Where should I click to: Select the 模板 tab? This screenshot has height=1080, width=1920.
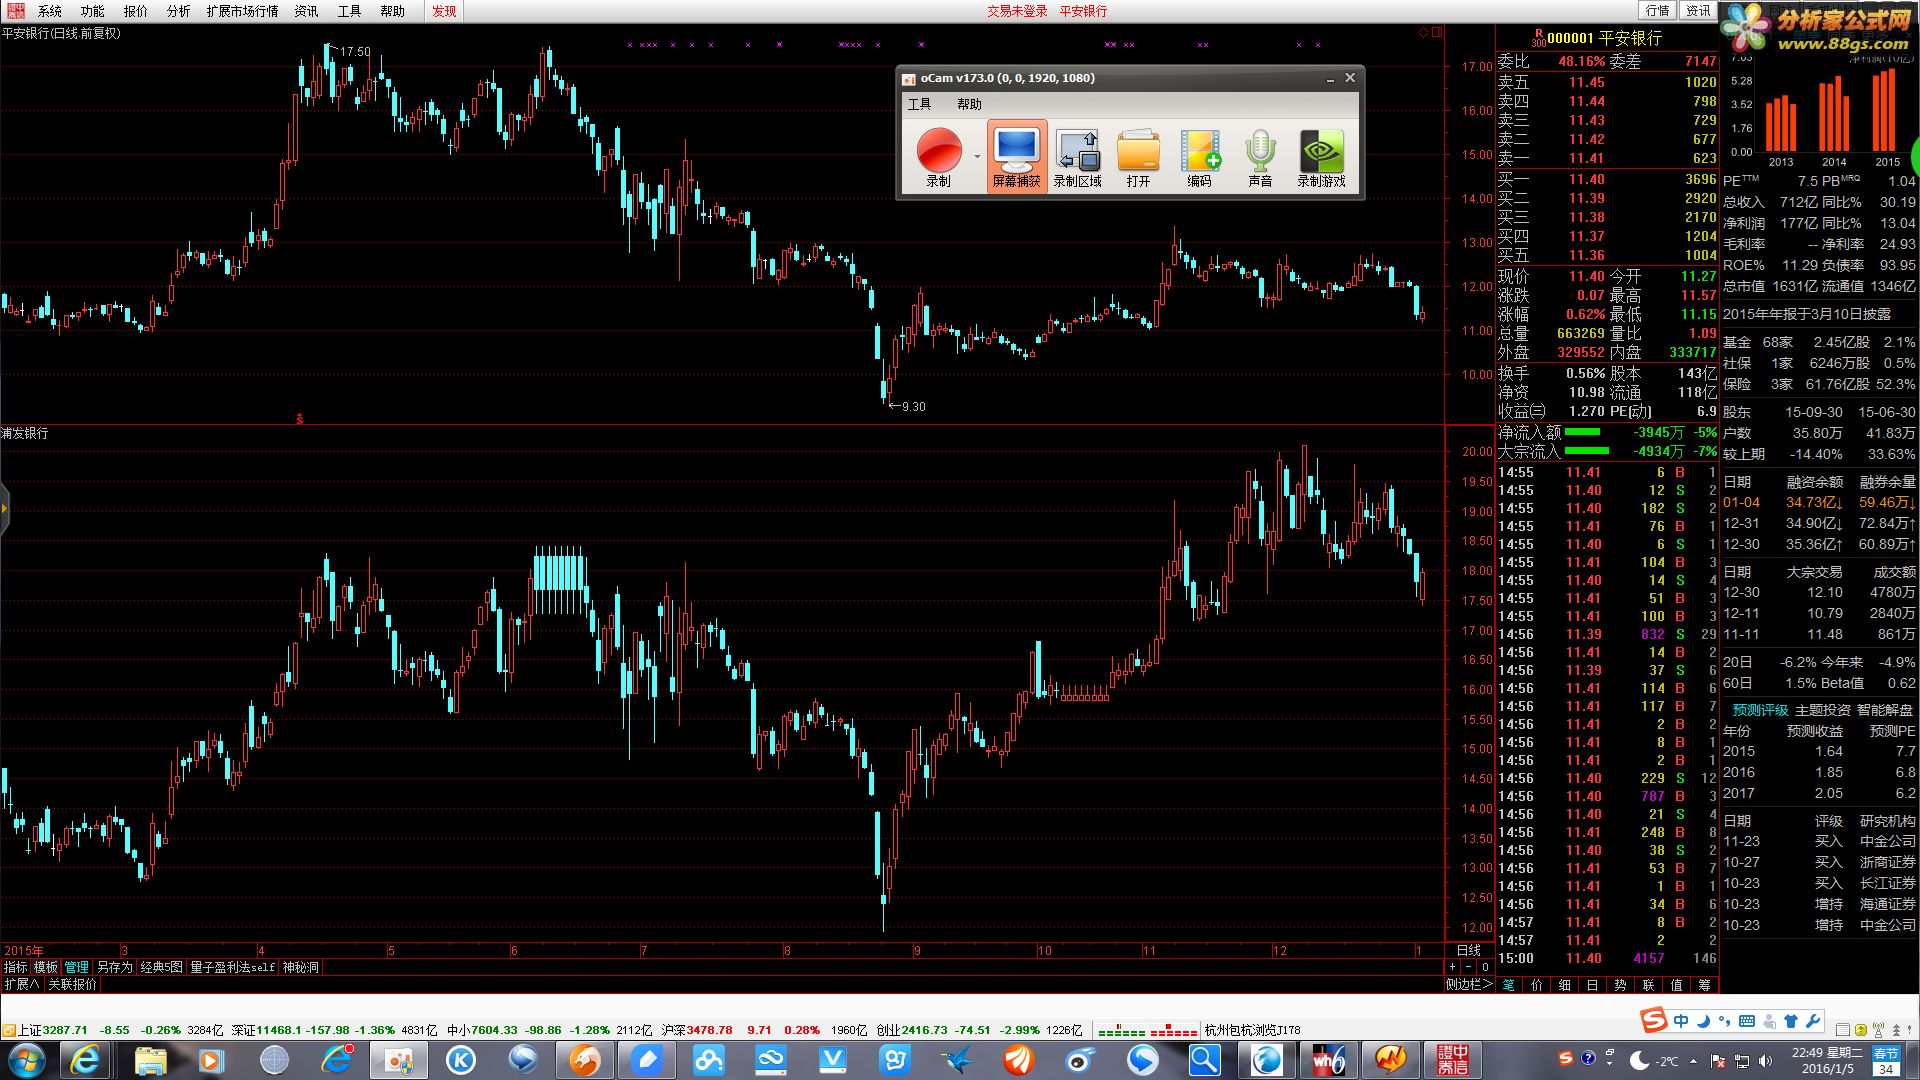pos(45,967)
